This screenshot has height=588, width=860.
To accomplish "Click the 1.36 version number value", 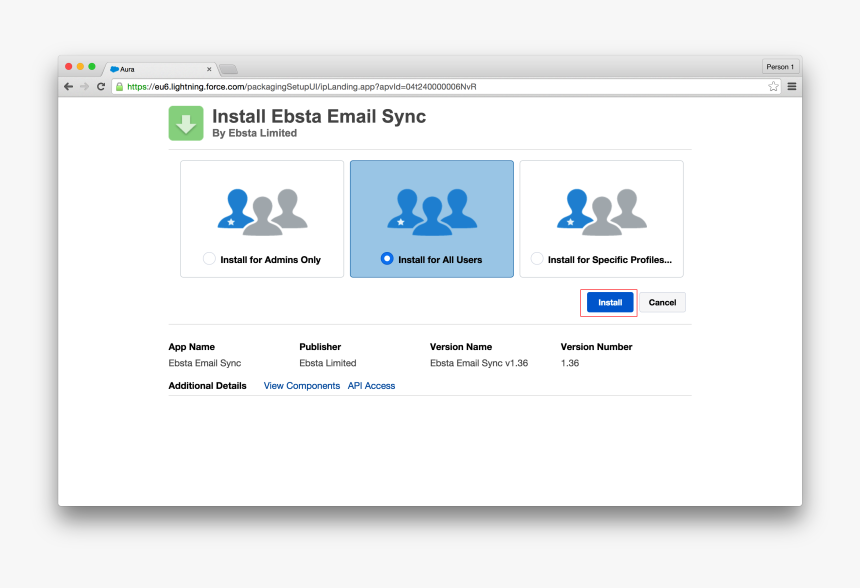I will pyautogui.click(x=570, y=363).
